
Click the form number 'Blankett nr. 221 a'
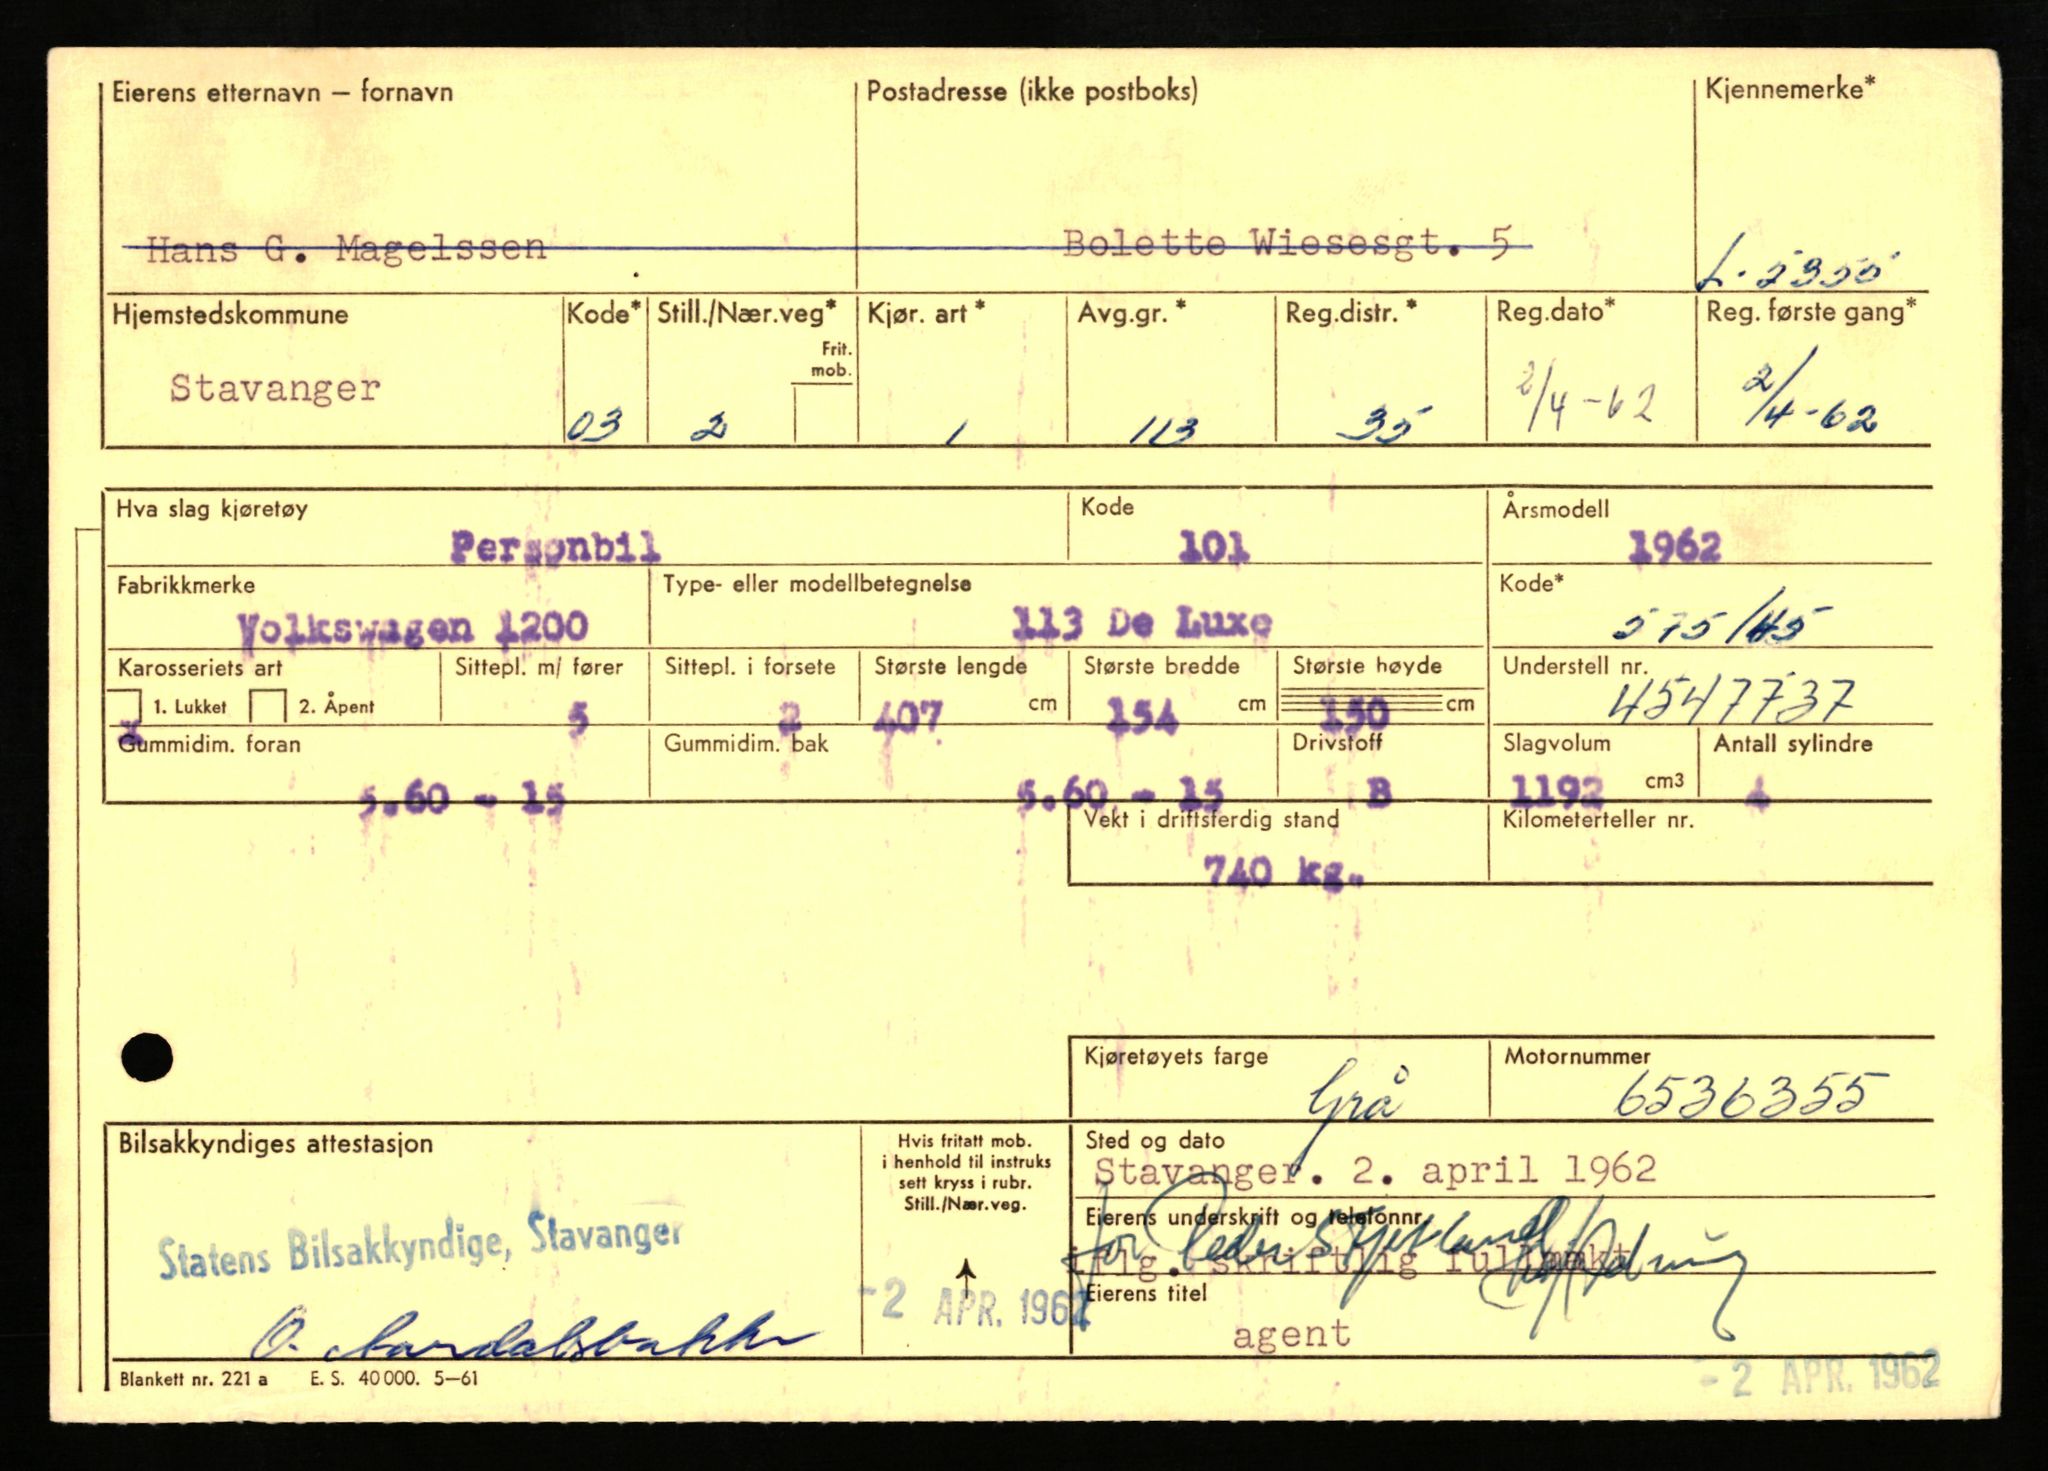[x=193, y=1379]
